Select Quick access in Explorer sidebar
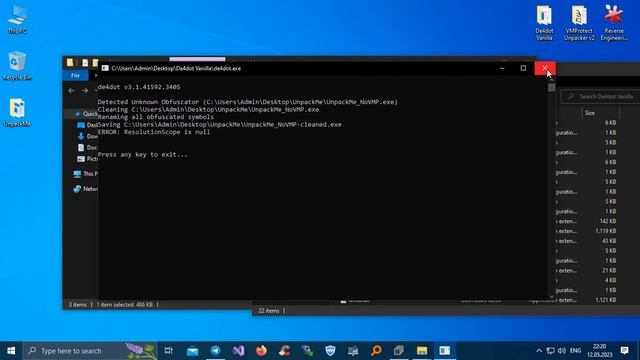This screenshot has height=360, width=640. point(86,114)
